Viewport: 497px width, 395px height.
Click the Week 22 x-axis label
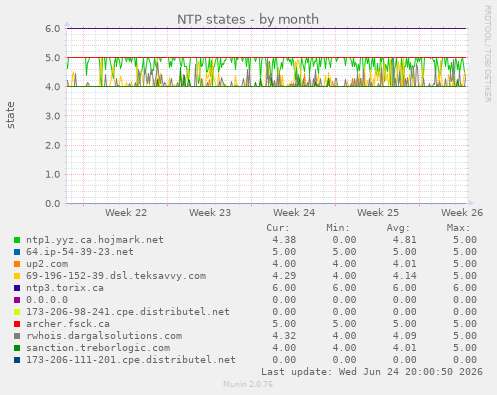(126, 213)
